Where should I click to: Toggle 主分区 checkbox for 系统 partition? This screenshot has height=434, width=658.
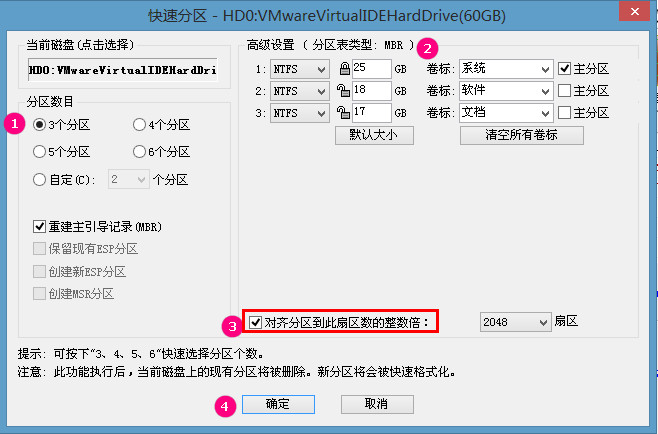coord(564,68)
